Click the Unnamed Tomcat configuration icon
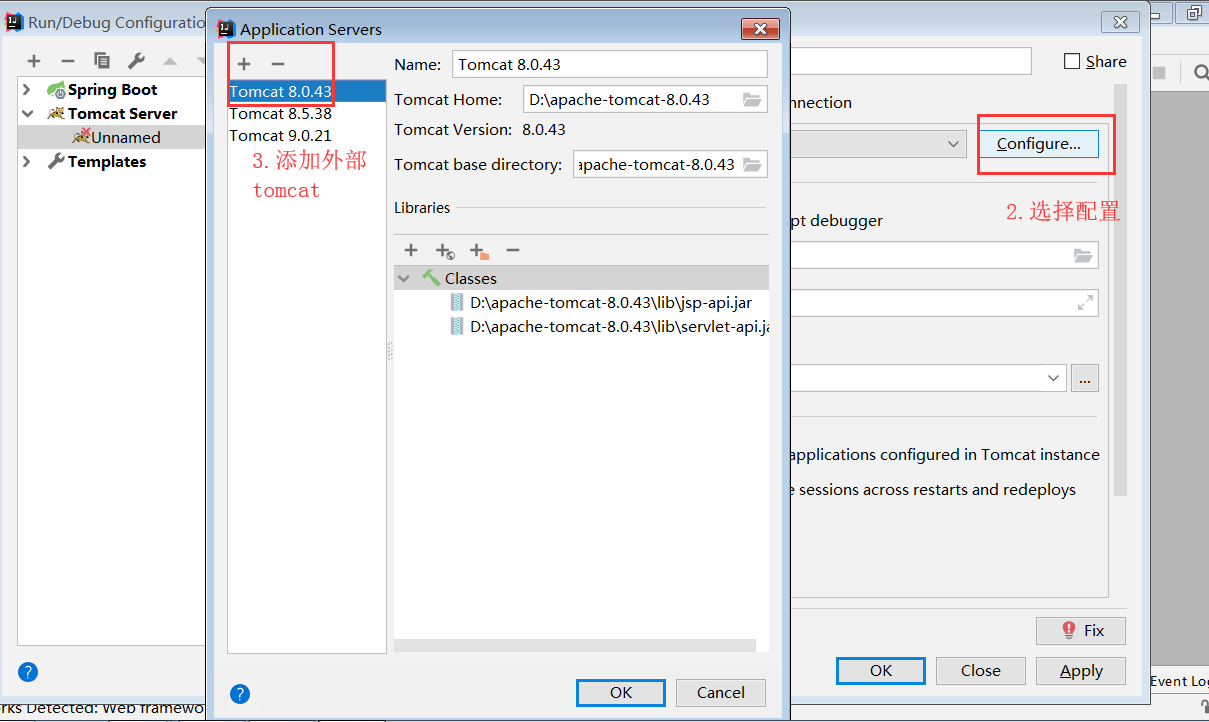Screen dimensions: 1209x722 tap(81, 137)
